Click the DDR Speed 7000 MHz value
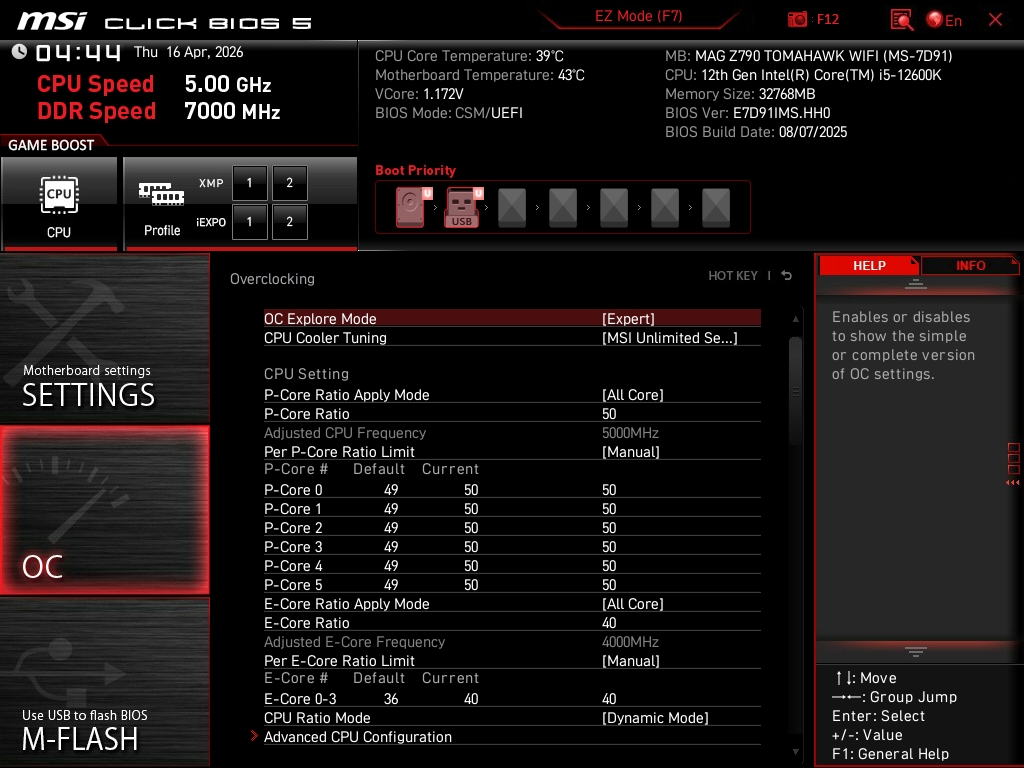 click(x=232, y=111)
